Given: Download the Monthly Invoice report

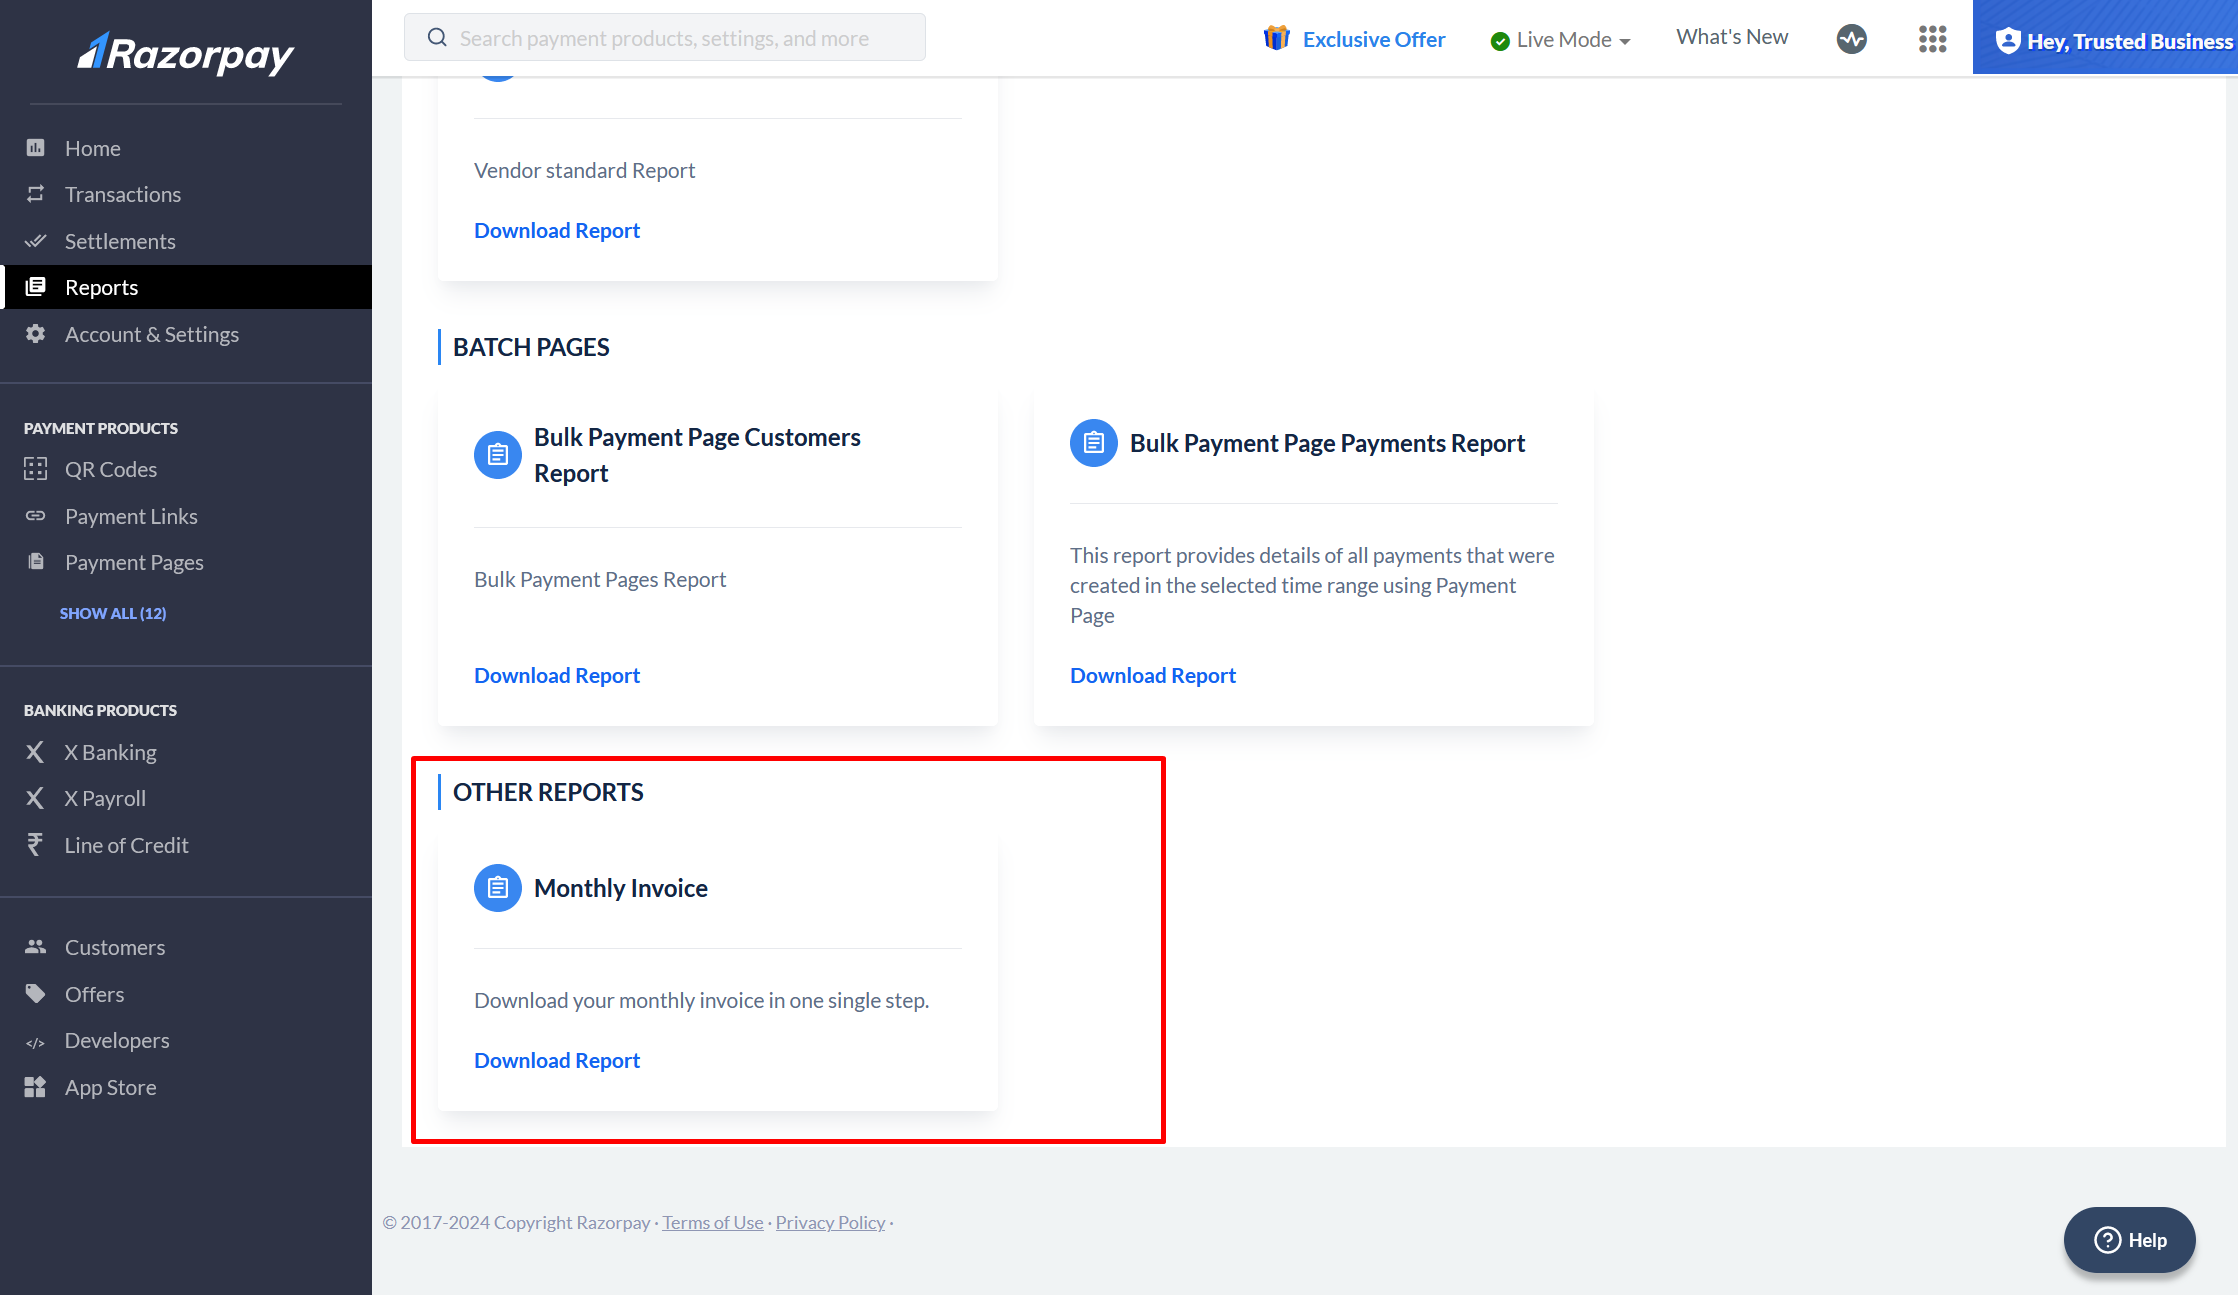Looking at the screenshot, I should 556,1060.
